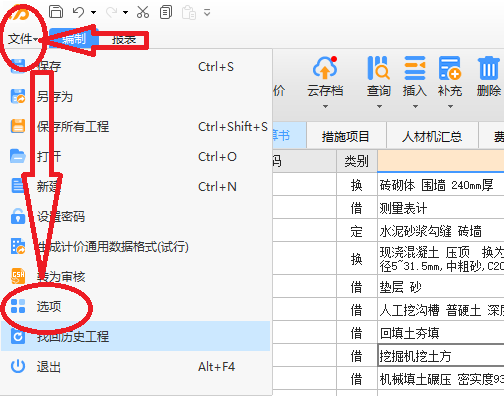Click the 查询 search icon
The width and height of the screenshot is (504, 396).
tap(378, 68)
